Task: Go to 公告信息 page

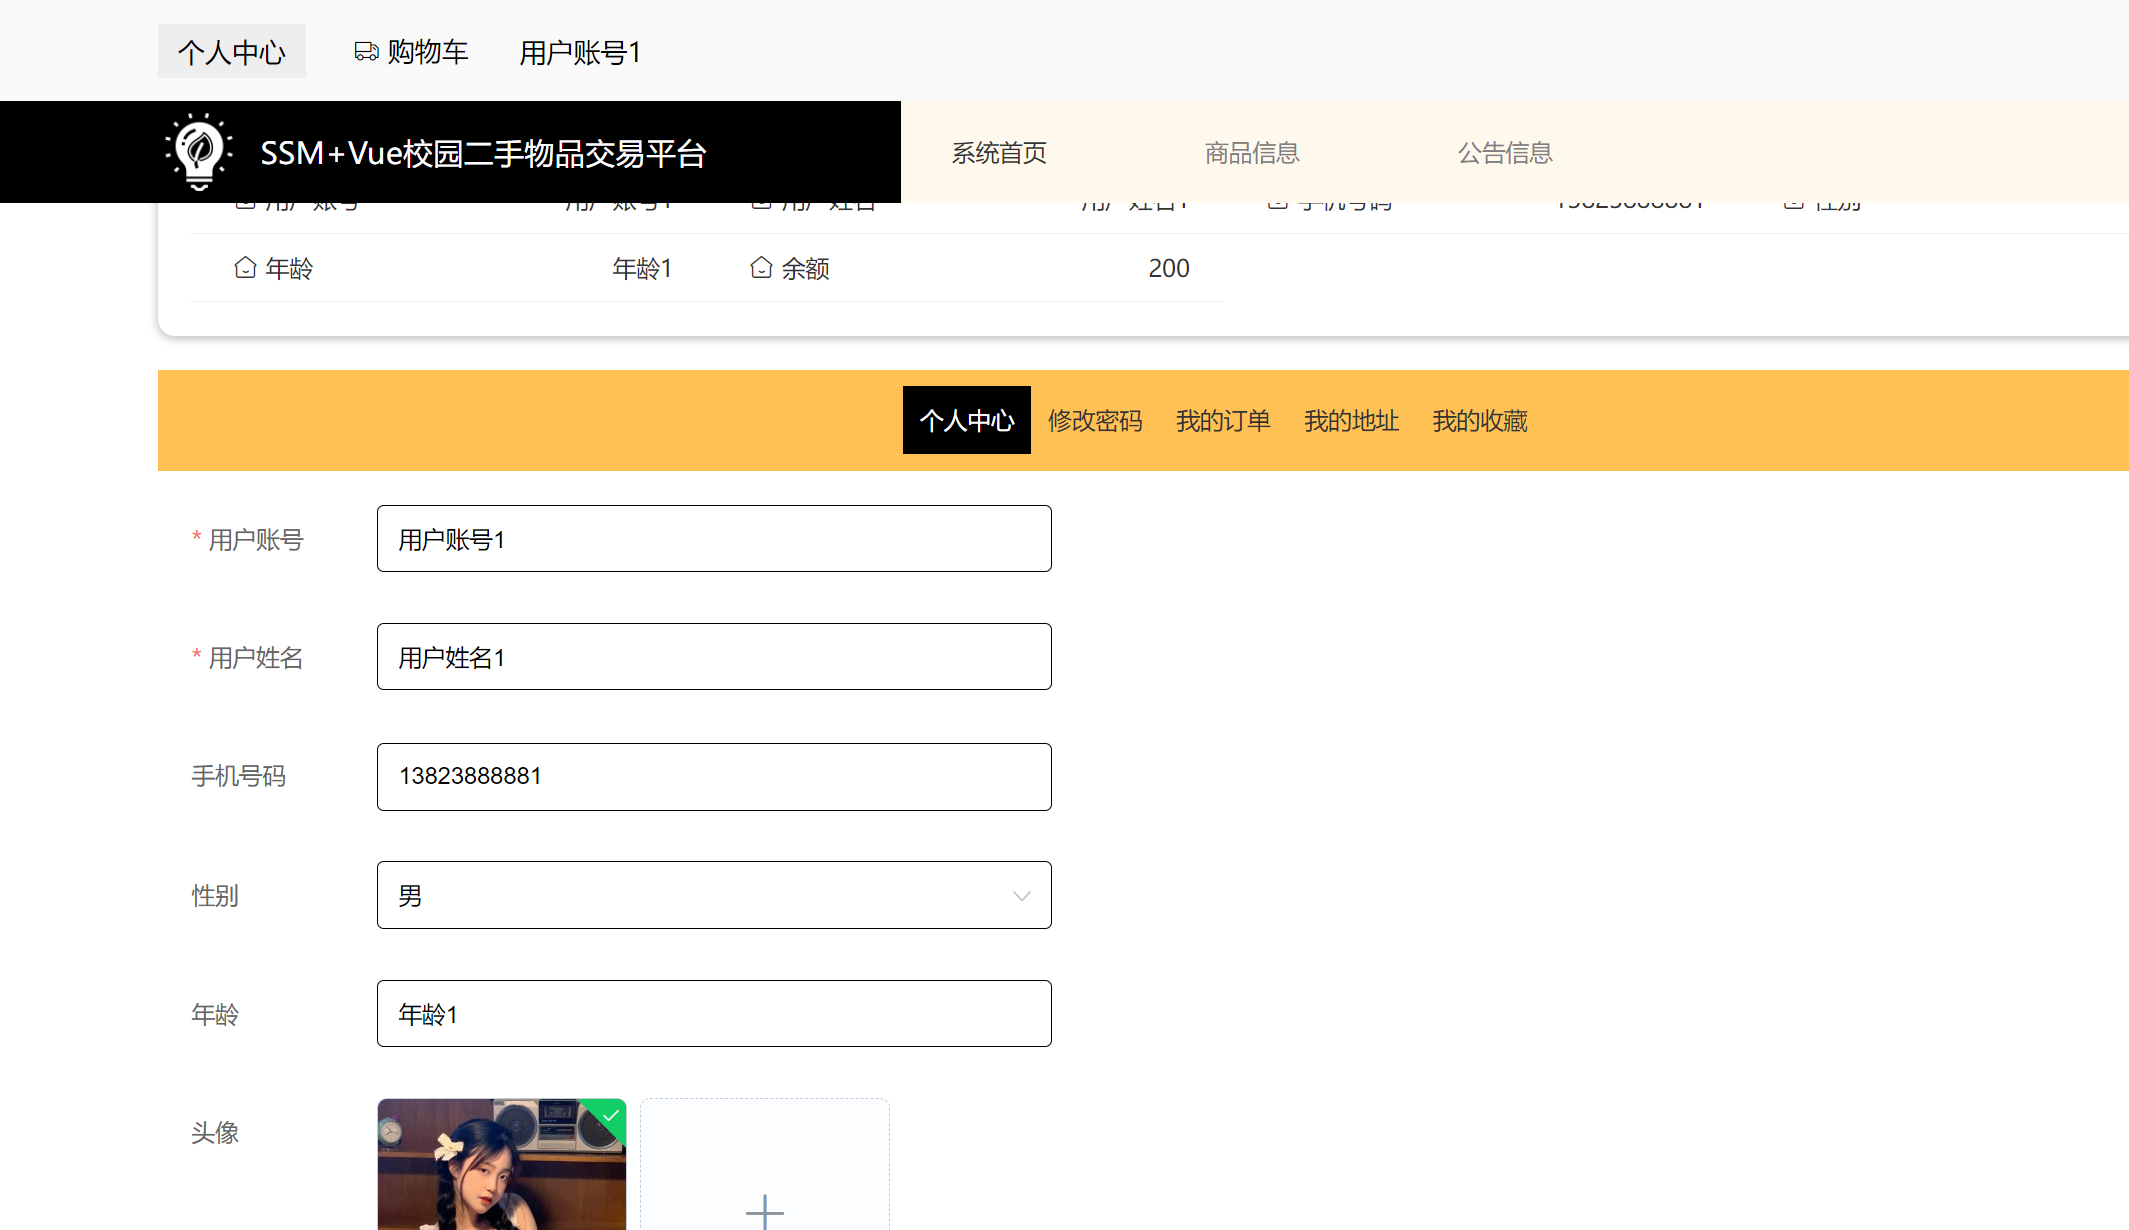Action: (x=1505, y=153)
